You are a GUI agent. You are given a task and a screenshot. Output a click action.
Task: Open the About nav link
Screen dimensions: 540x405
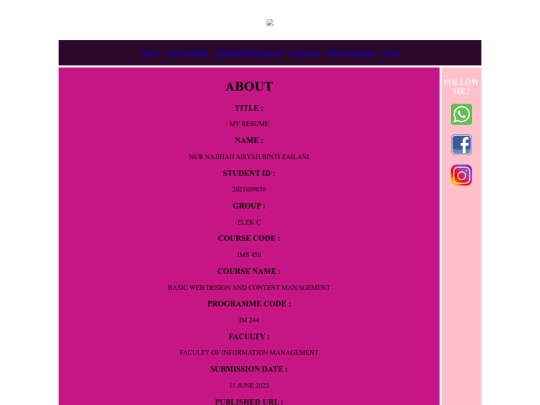click(x=391, y=53)
